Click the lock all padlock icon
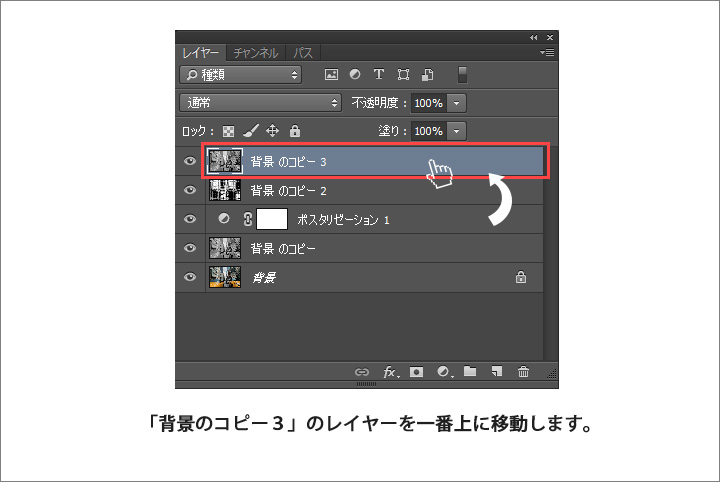720x482 pixels. pyautogui.click(x=295, y=131)
